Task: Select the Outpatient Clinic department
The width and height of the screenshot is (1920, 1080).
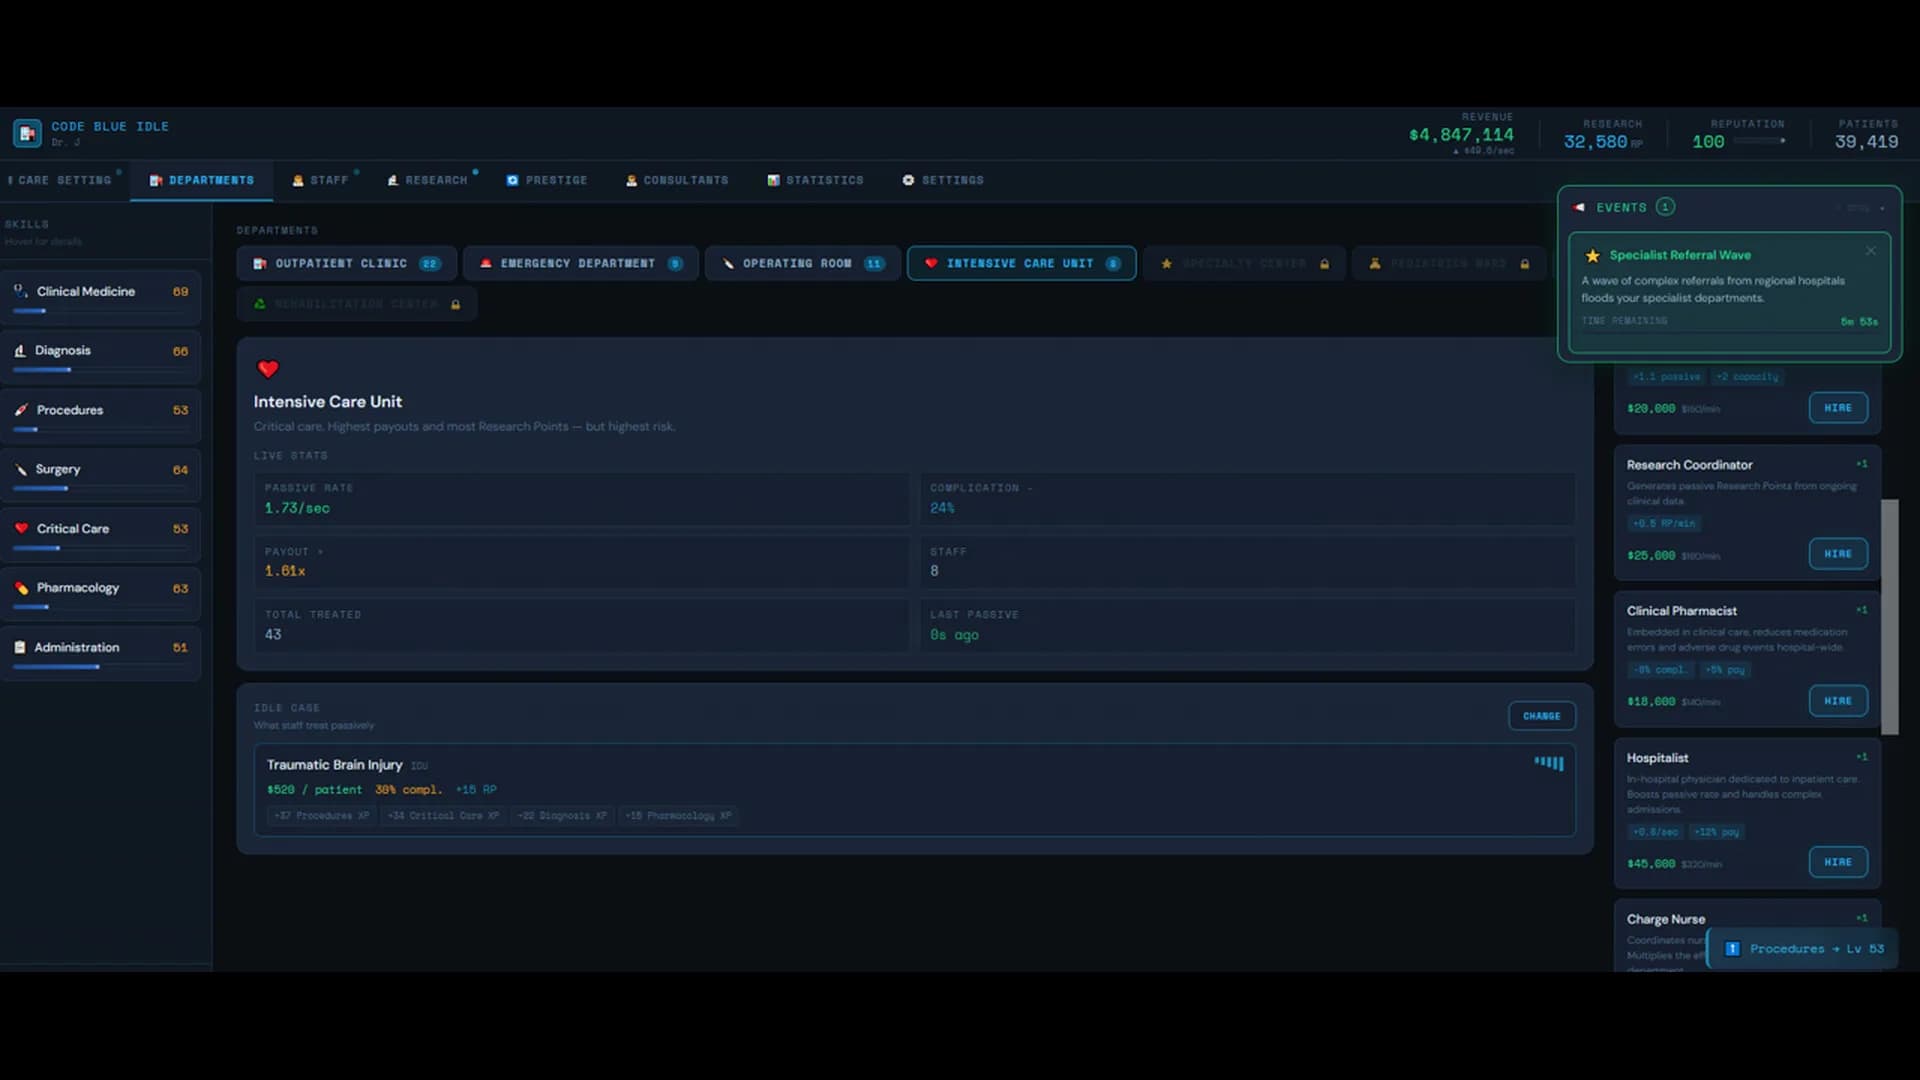Action: click(x=347, y=264)
